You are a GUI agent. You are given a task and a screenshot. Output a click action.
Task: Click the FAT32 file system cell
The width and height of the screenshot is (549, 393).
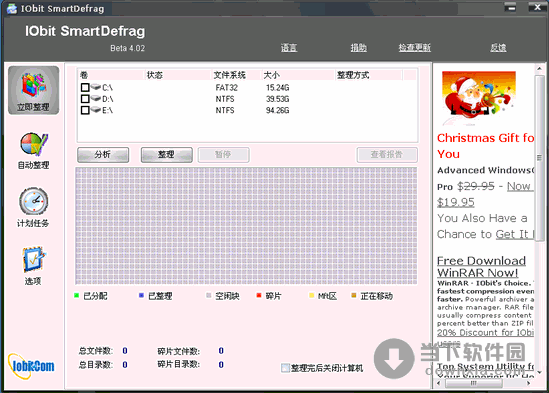227,87
